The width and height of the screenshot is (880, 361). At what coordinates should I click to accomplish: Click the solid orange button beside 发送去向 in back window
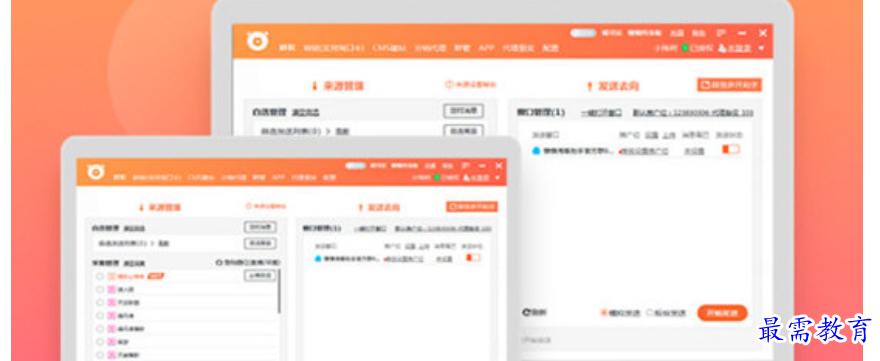point(730,85)
